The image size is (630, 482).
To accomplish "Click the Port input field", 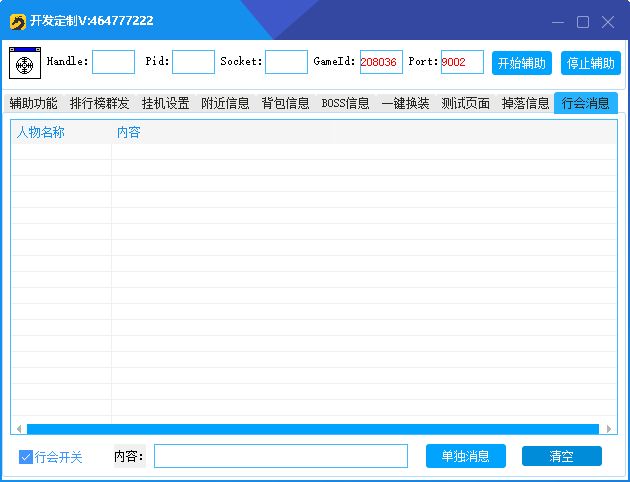I will tap(461, 62).
